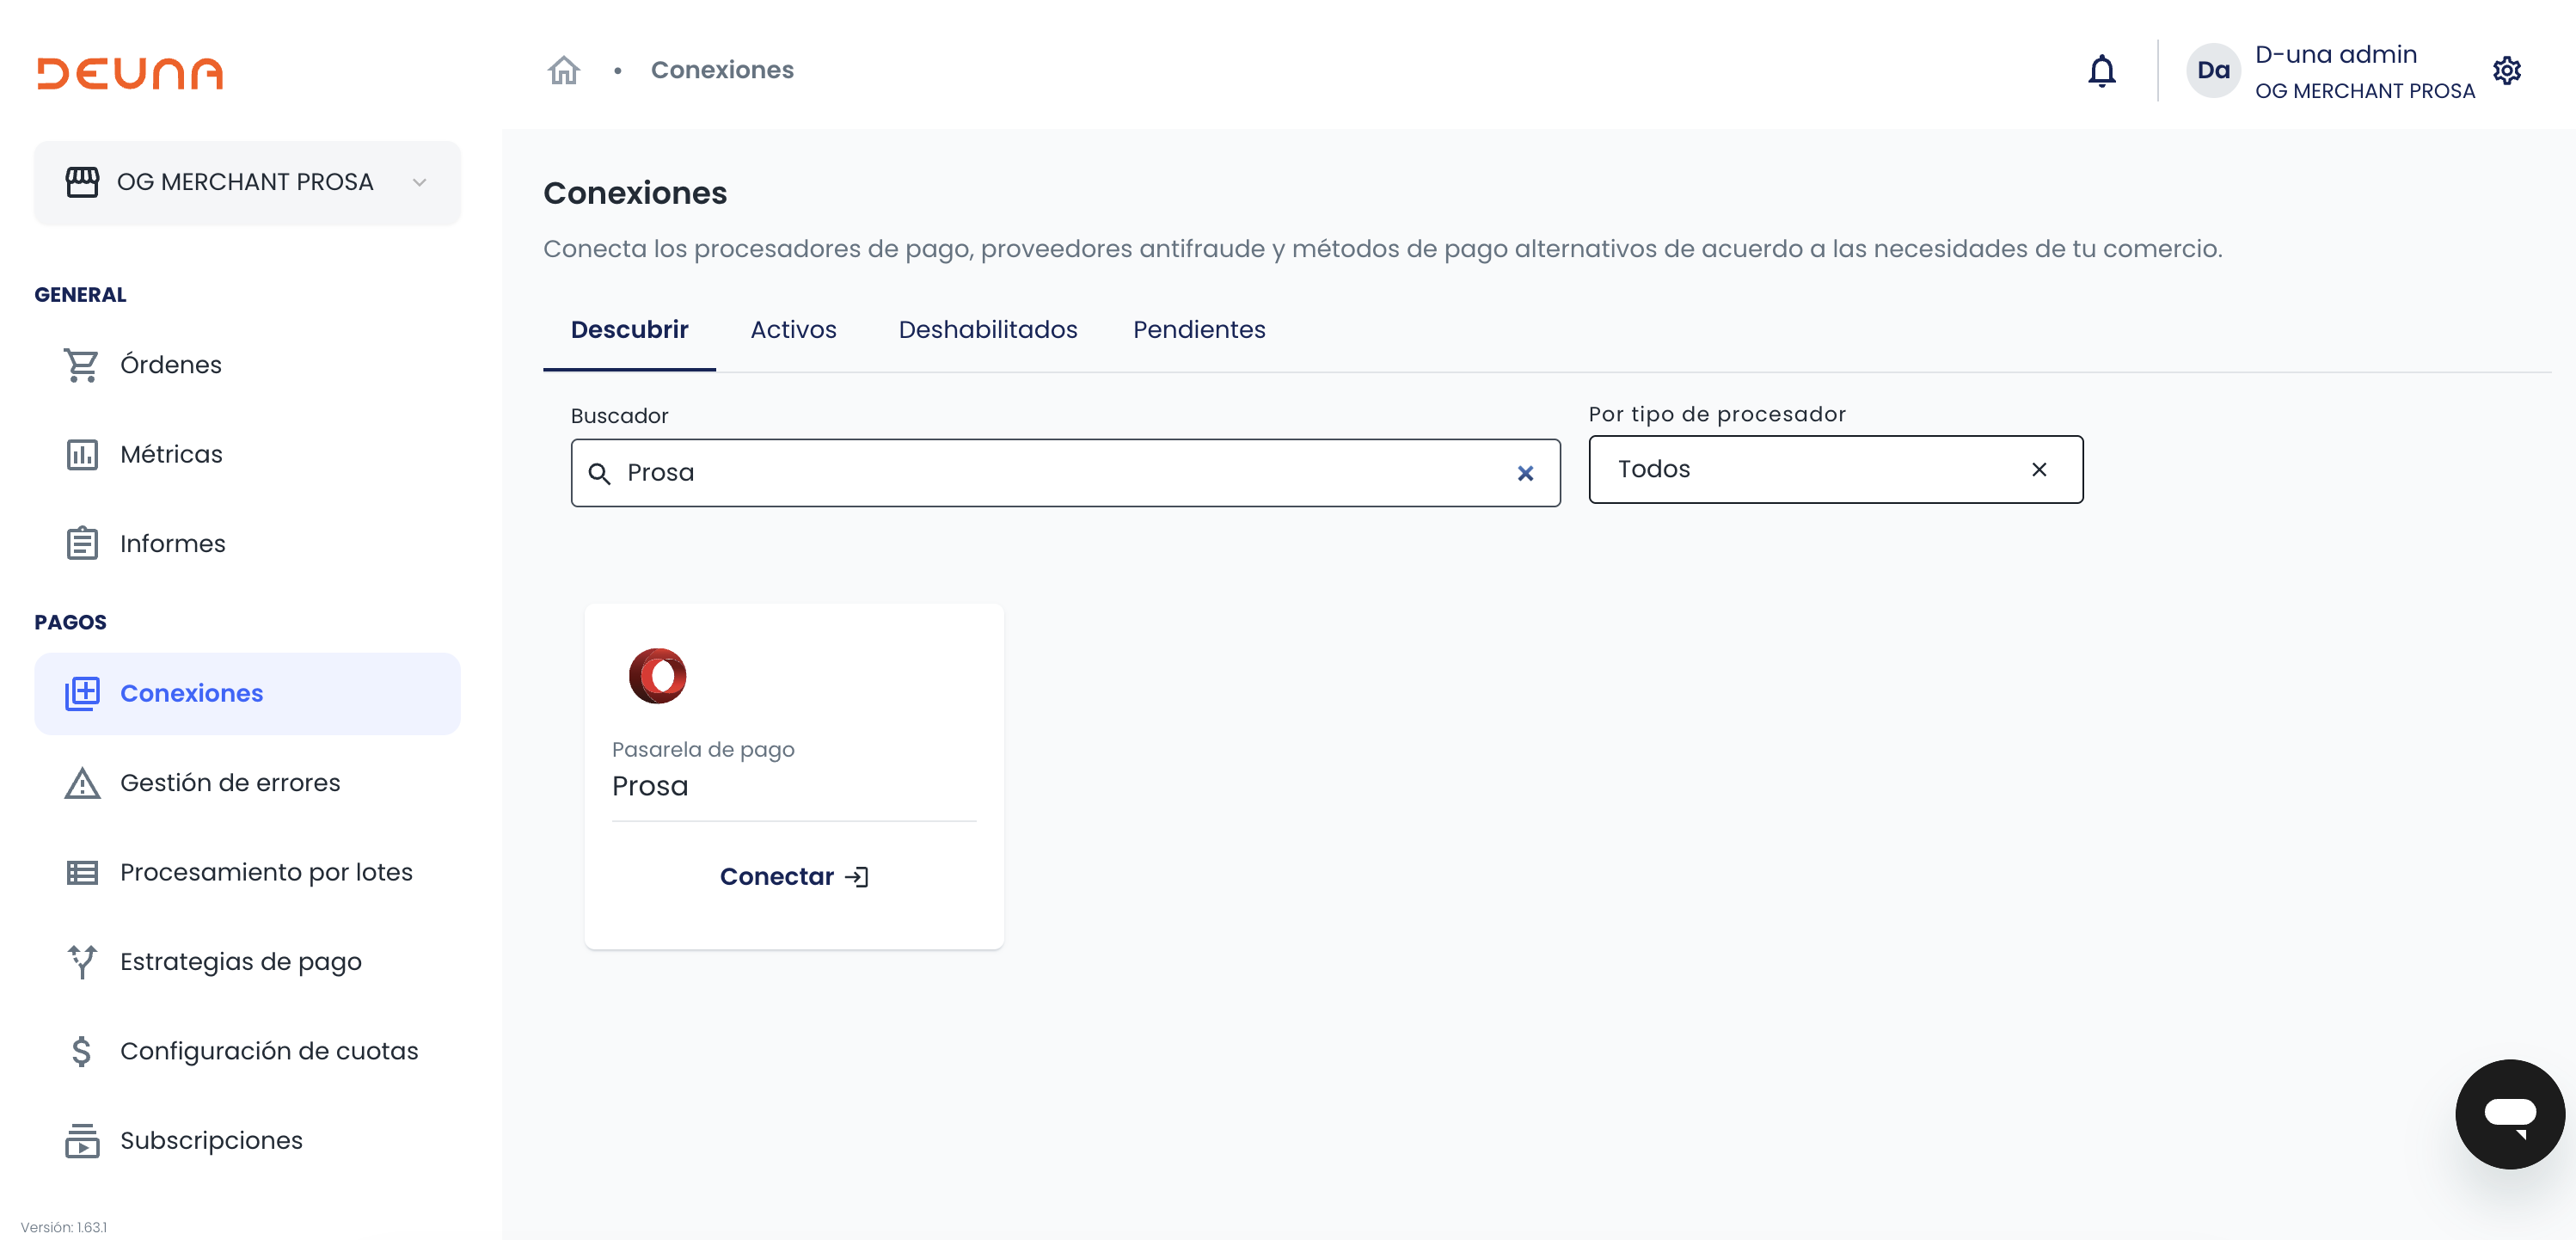
Task: Switch to the Activos tab
Action: pyautogui.click(x=793, y=330)
